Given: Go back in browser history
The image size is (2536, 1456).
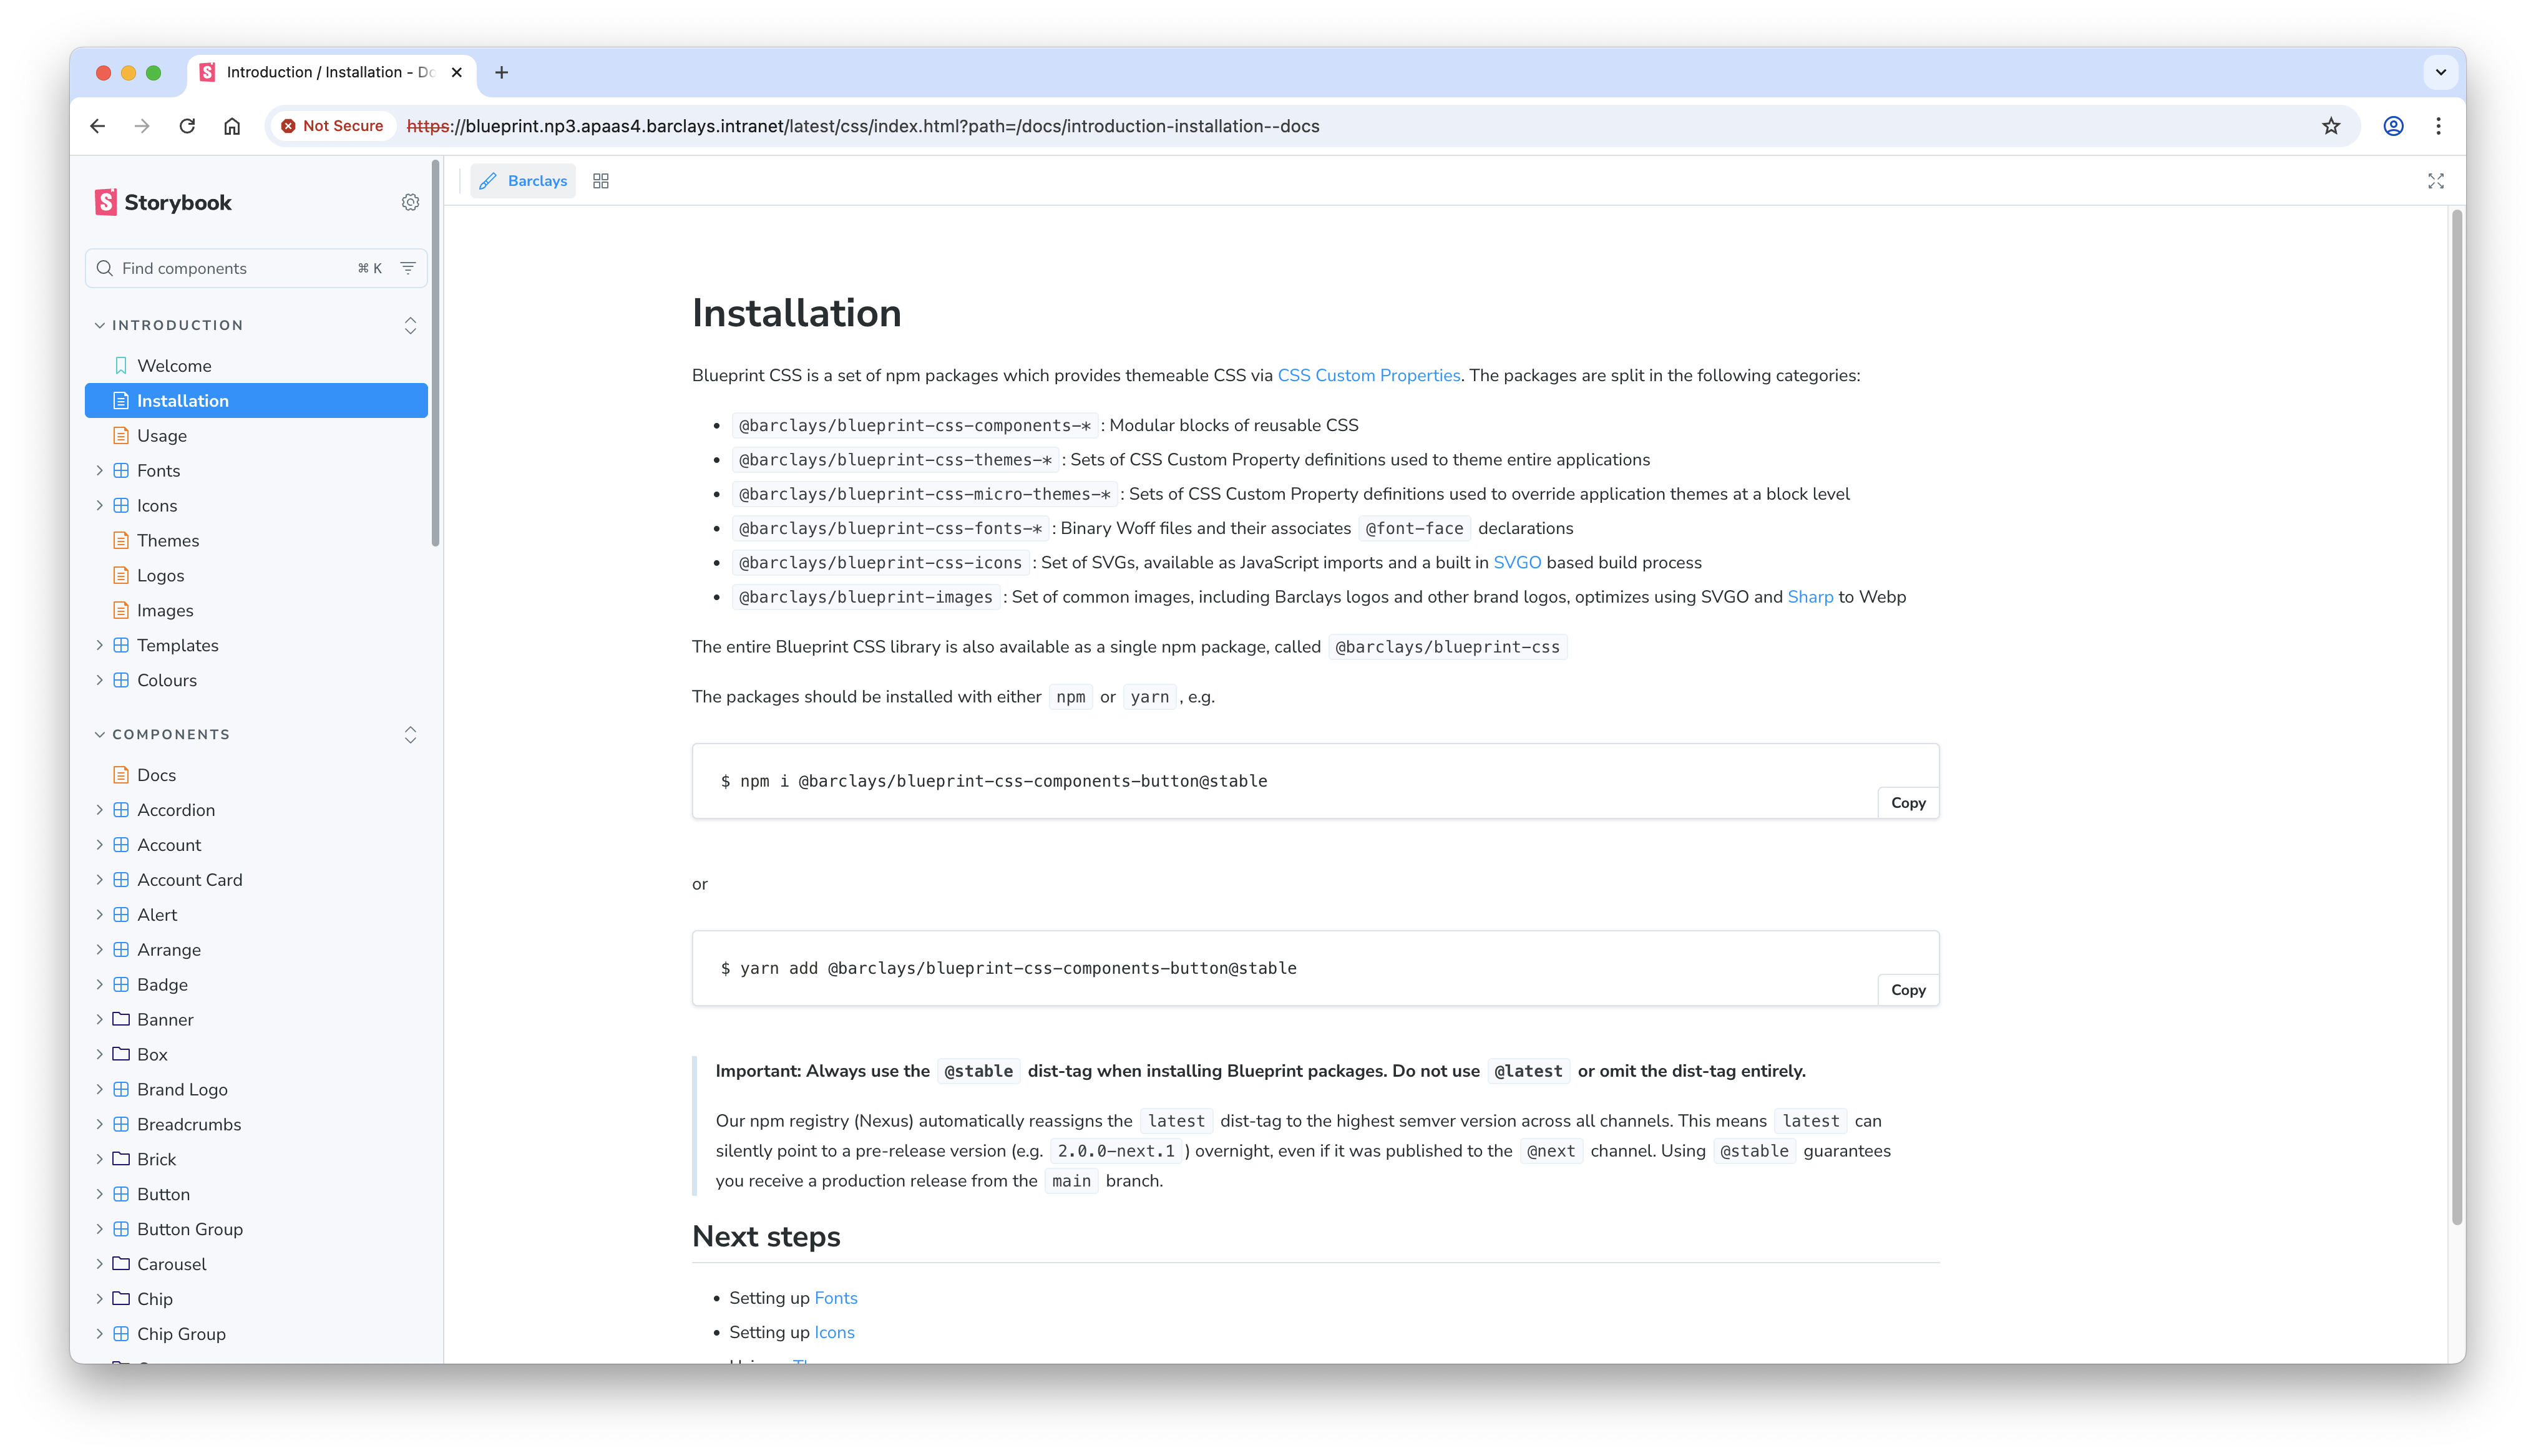Looking at the screenshot, I should 97,126.
